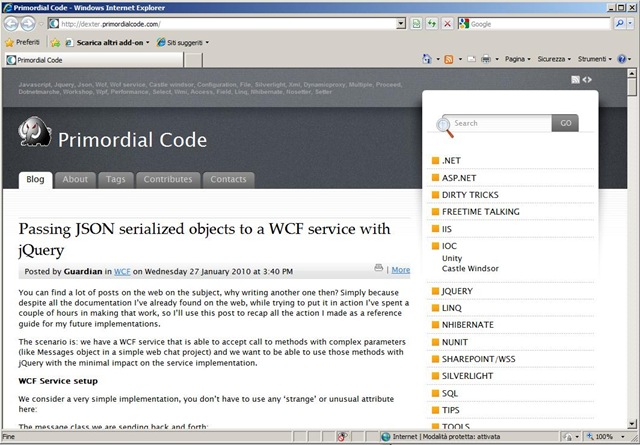Open the Sicurezza menu
Viewport: 640px width, 445px height.
554,59
